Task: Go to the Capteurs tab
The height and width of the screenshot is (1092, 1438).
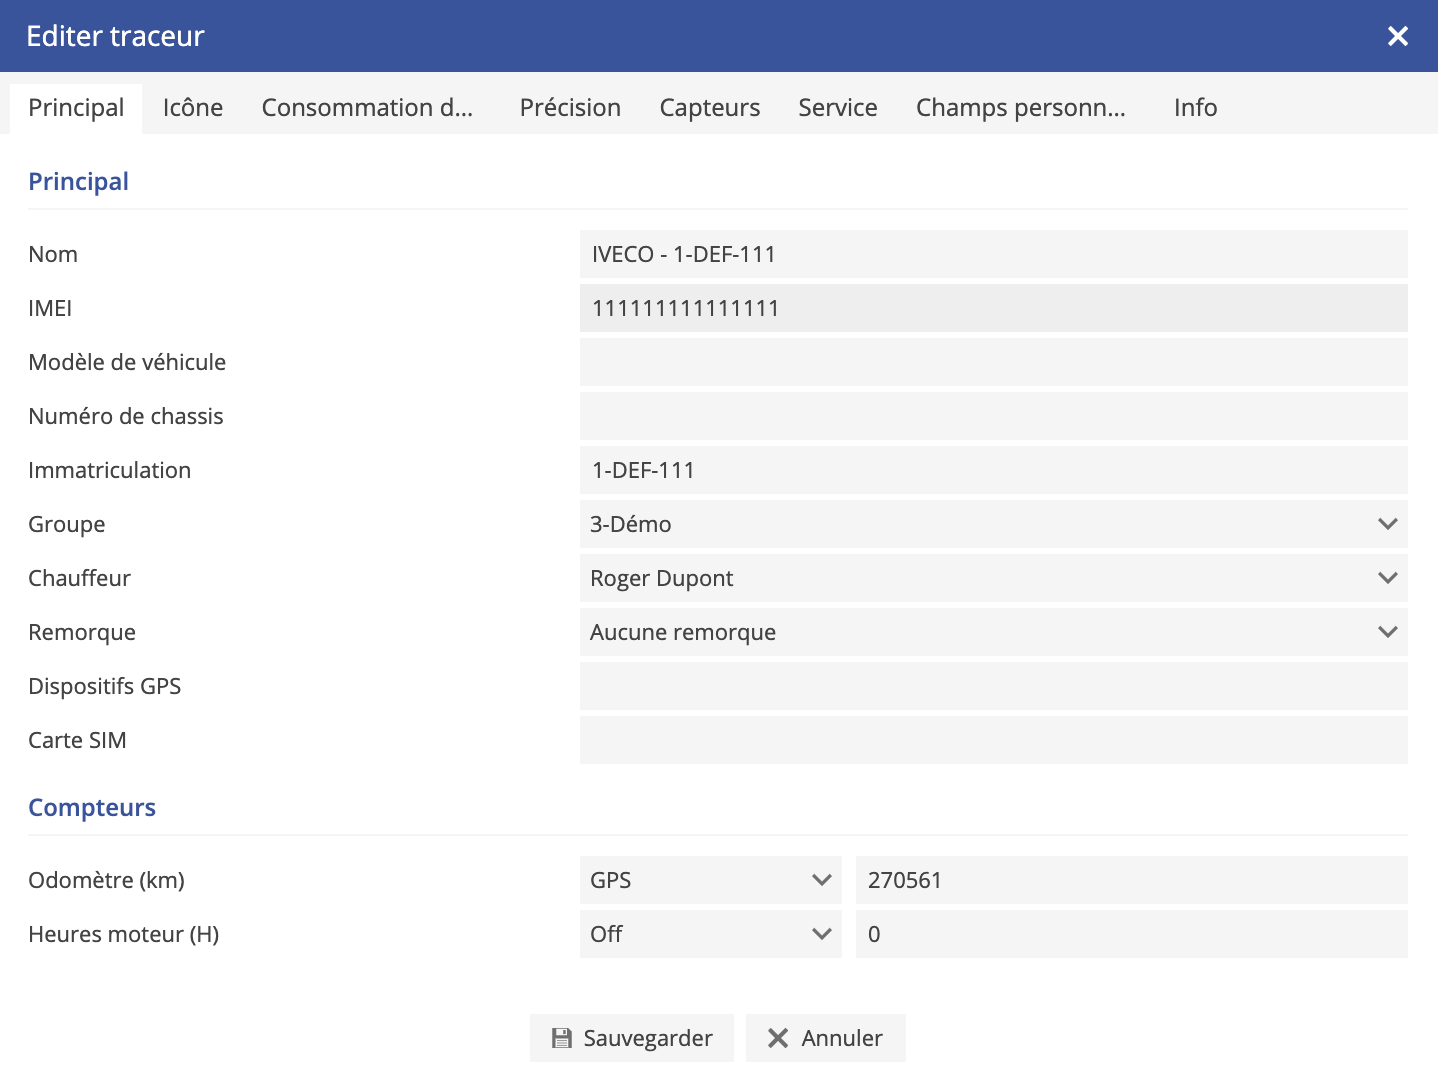Action: click(709, 108)
